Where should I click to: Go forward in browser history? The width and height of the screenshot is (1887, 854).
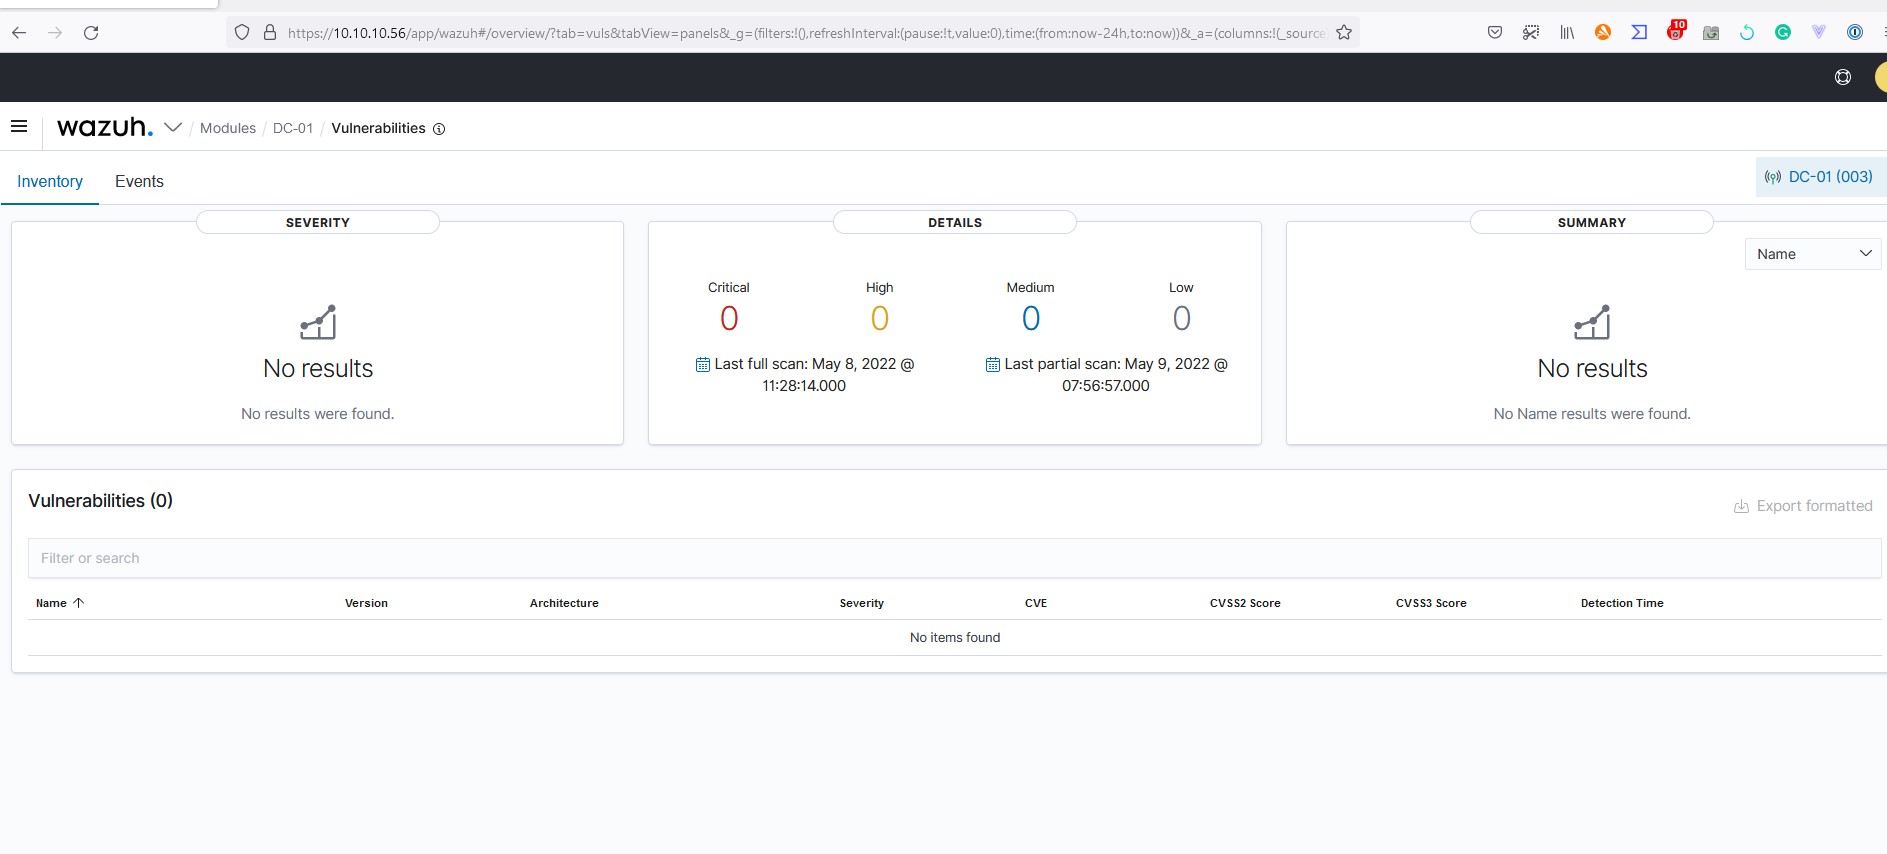55,33
